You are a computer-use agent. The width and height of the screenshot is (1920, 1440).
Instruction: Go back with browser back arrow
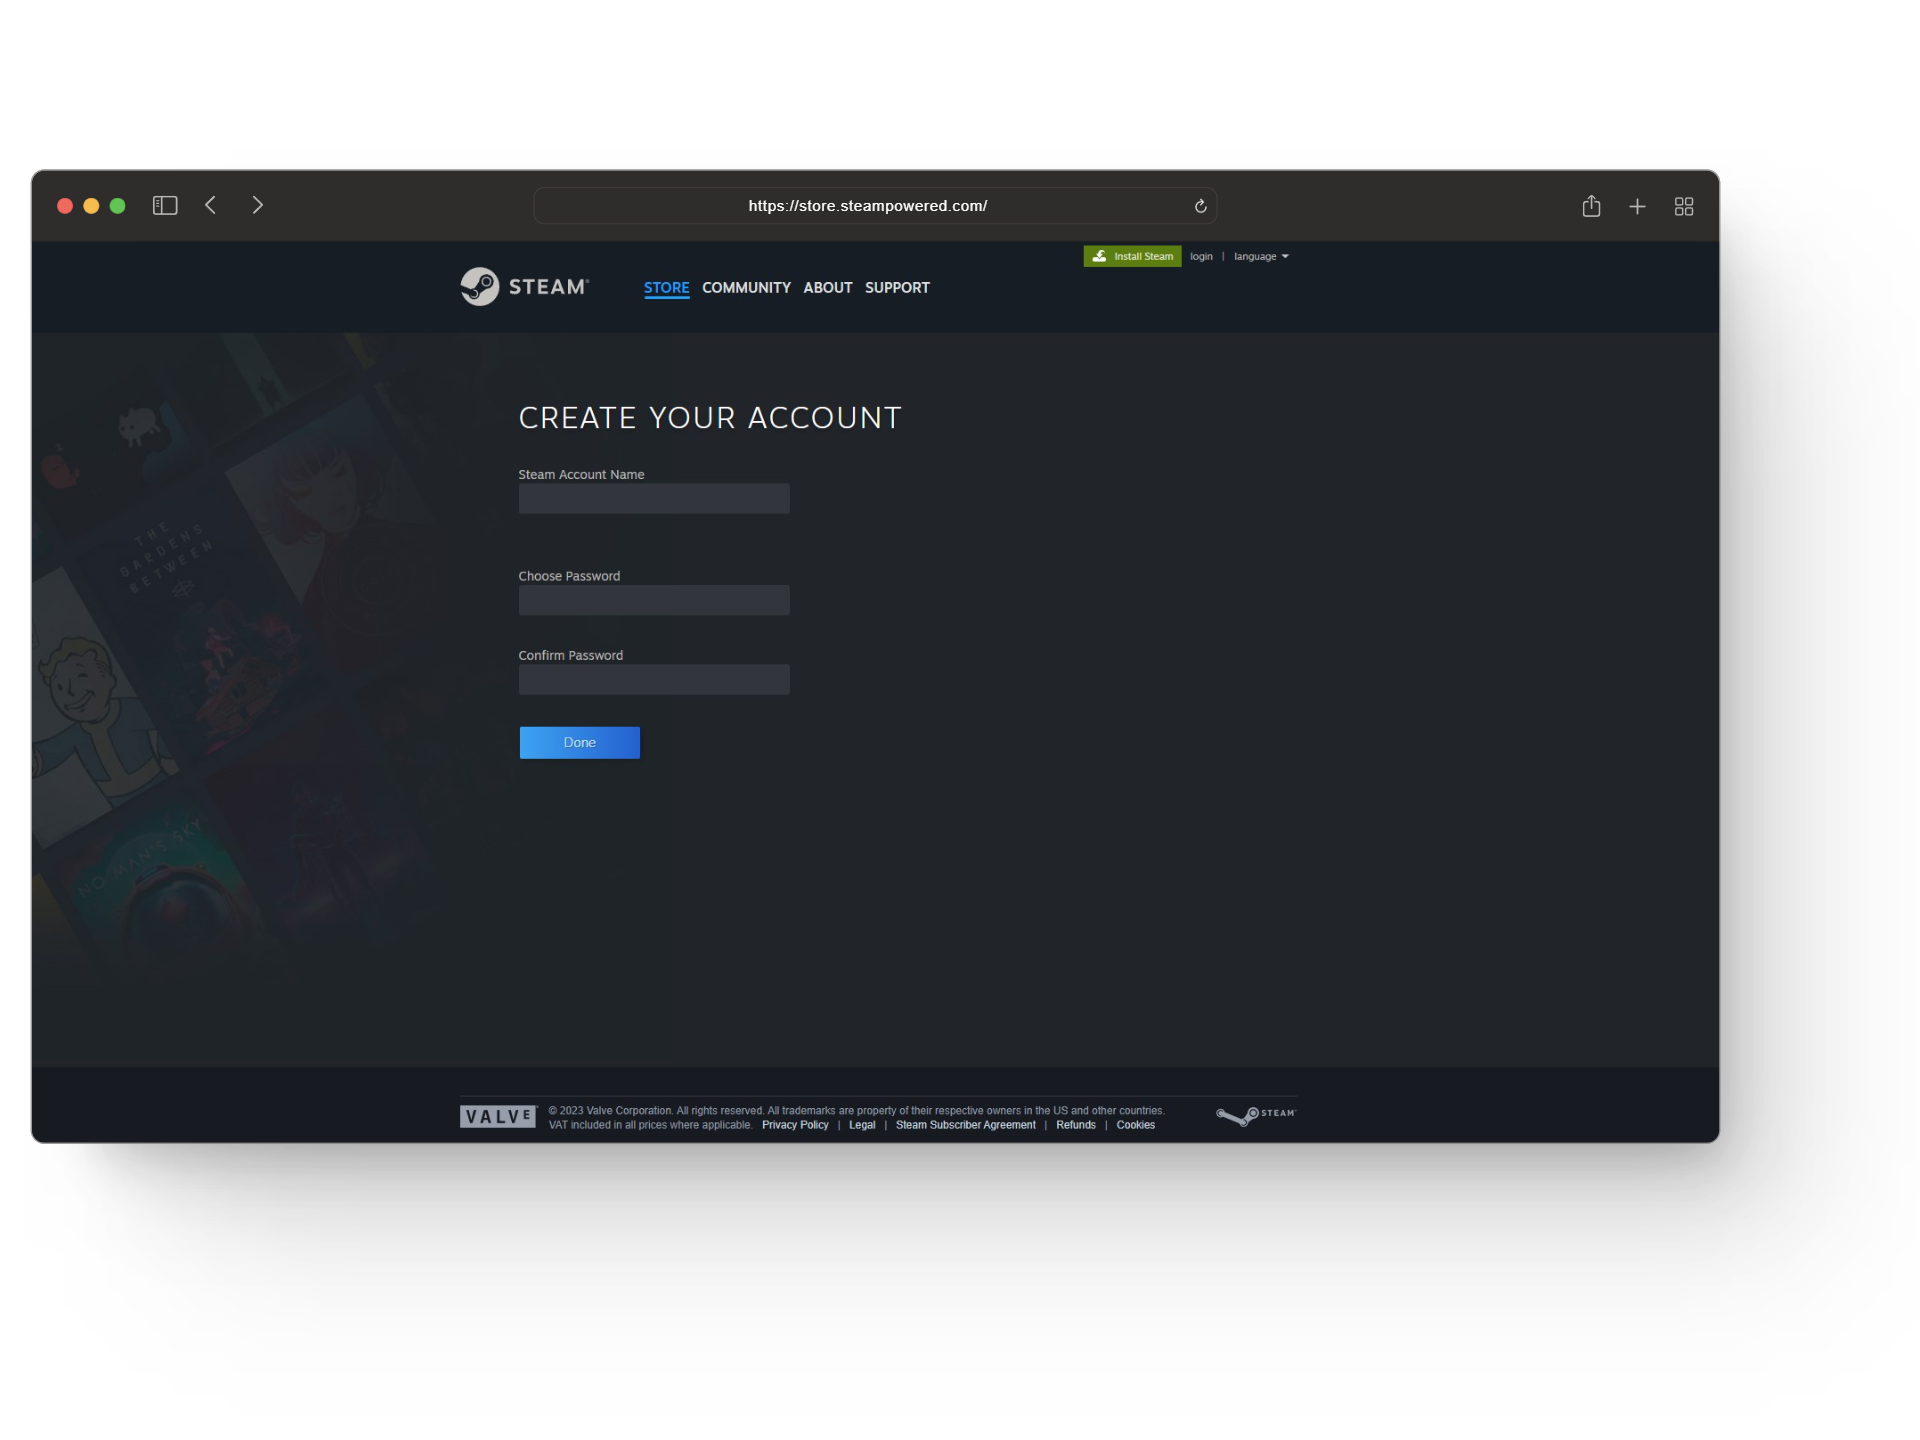coord(211,205)
